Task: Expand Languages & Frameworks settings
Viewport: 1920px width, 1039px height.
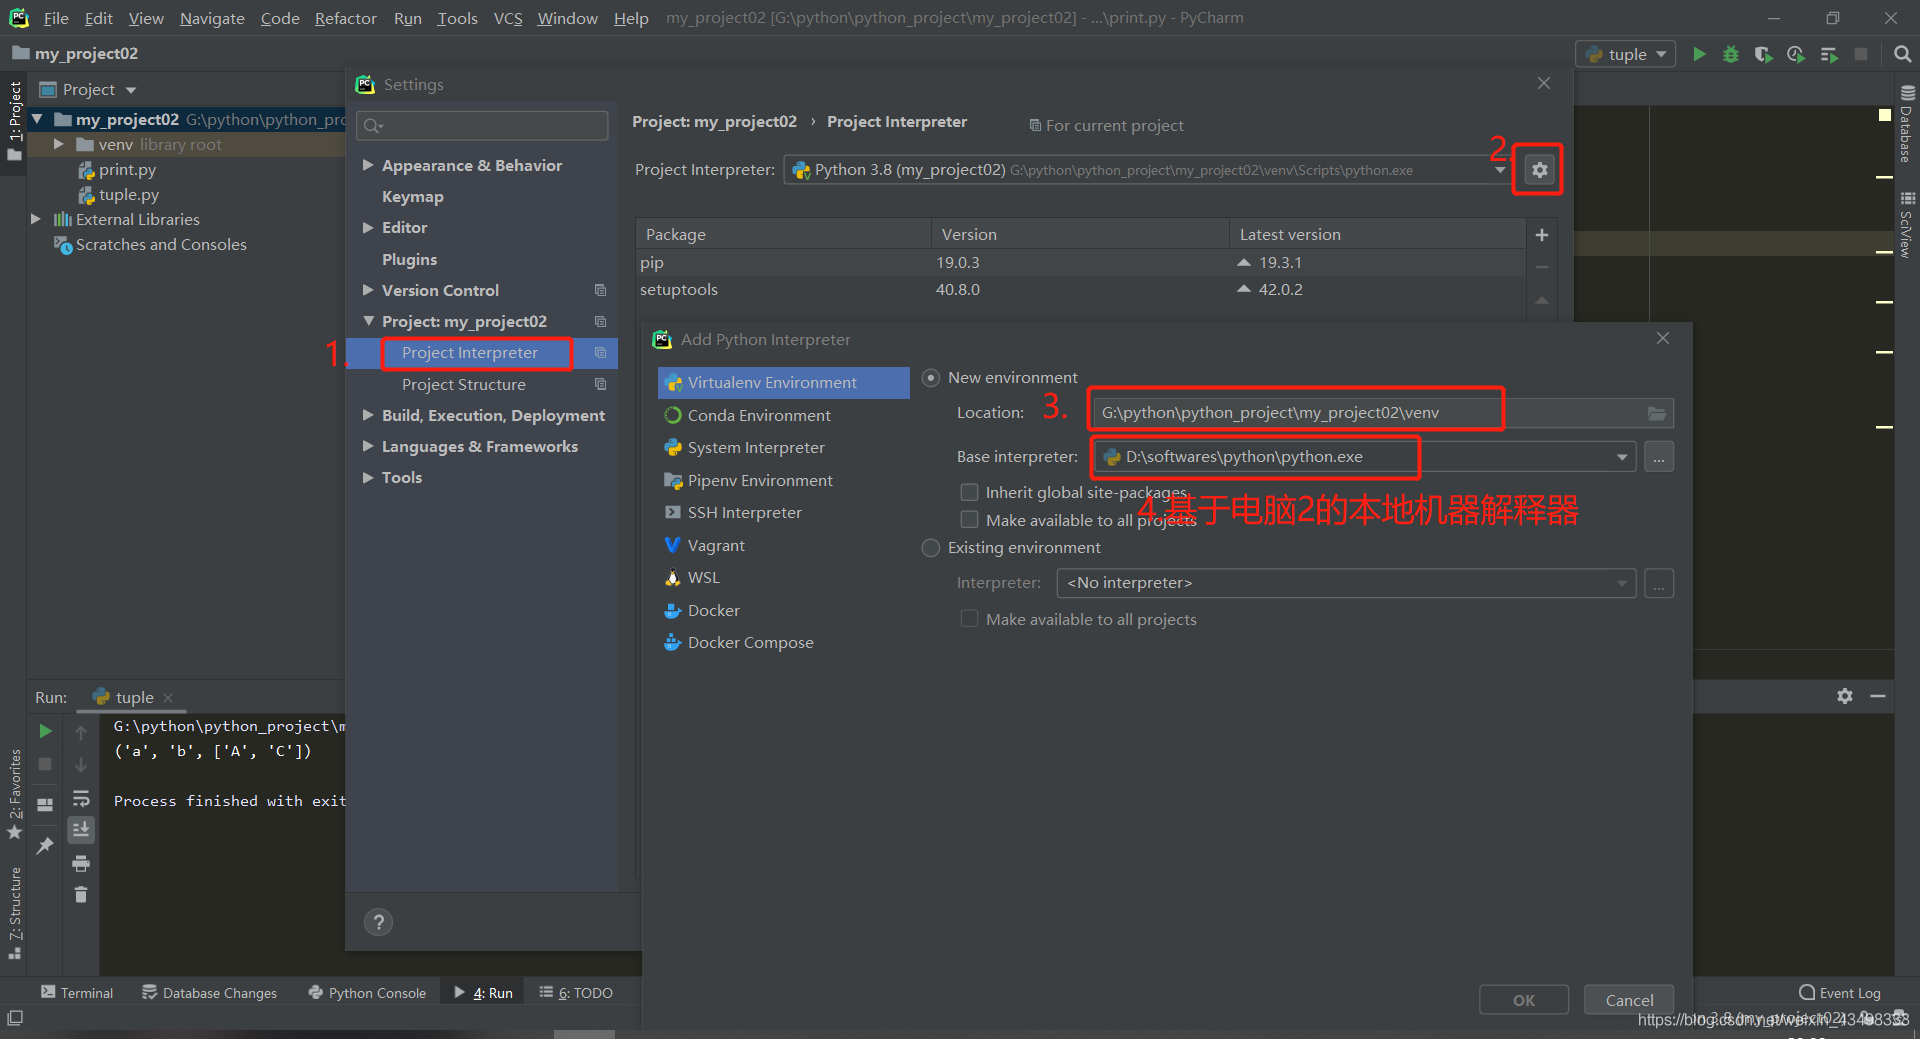Action: pos(368,446)
